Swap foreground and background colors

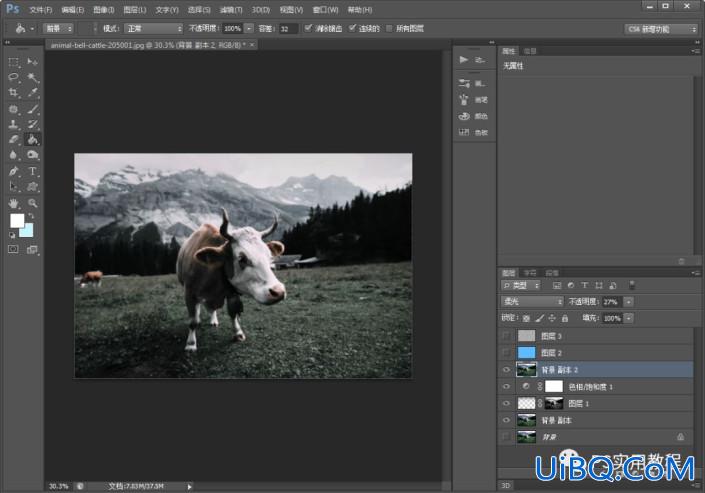coord(31,216)
